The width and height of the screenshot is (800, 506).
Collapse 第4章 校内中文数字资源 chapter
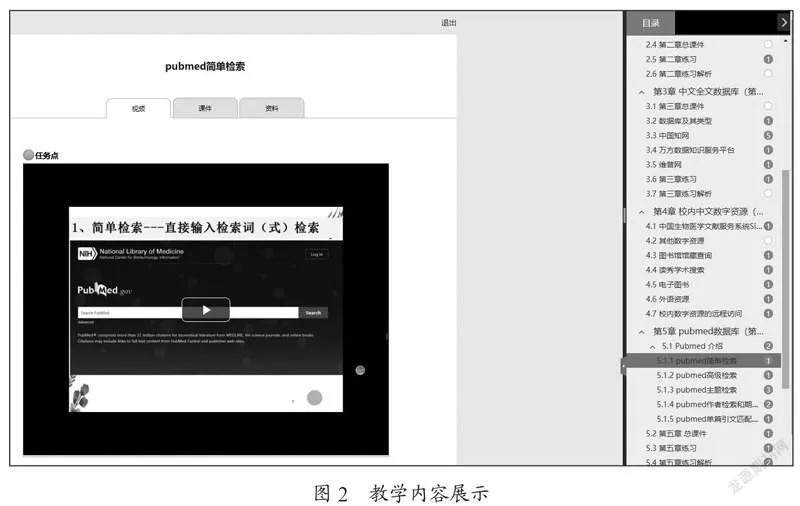[641, 212]
